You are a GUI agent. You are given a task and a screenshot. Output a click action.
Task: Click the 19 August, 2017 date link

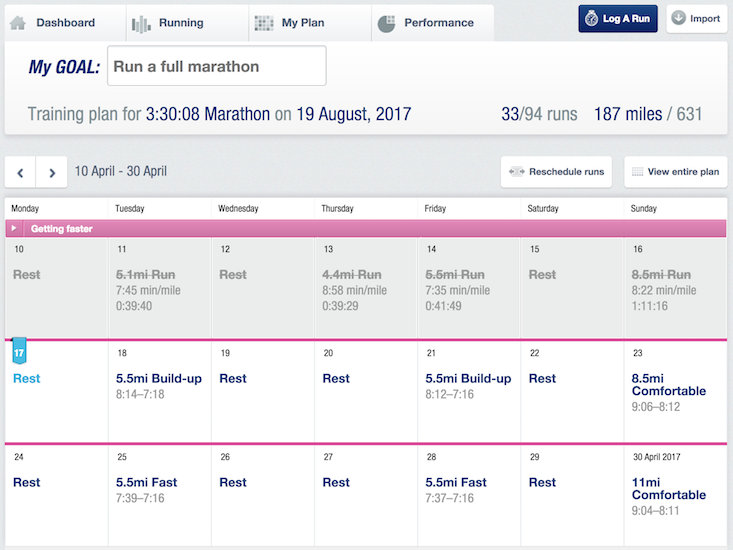354,114
